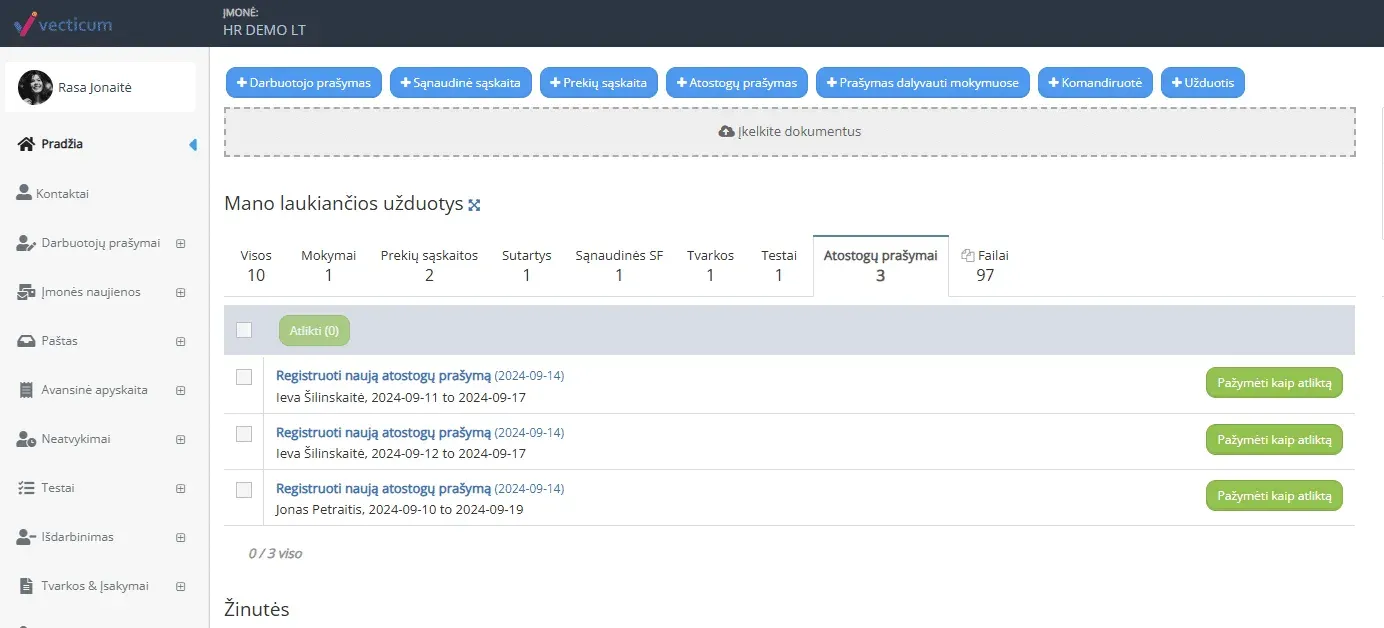
Task: Expand the Išdarbinimas sidebar section
Action: 181,537
